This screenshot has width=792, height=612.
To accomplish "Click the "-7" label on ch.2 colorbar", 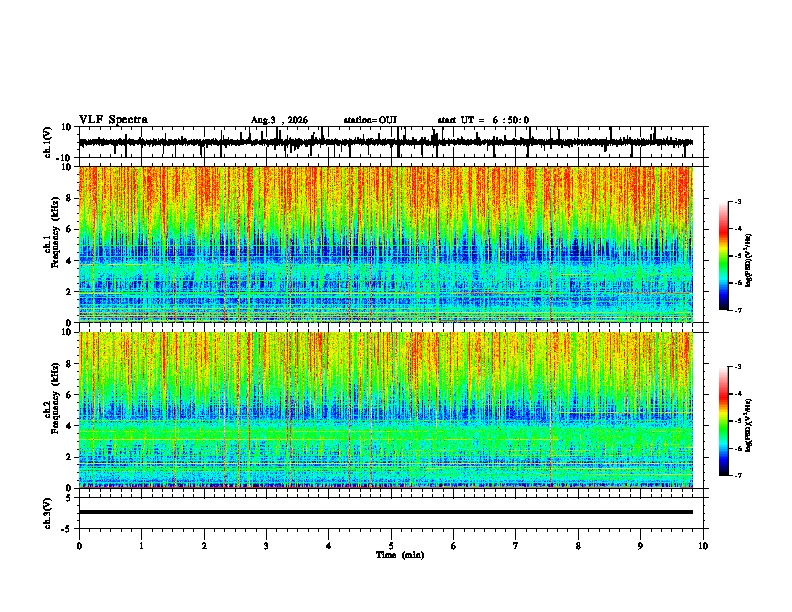I will pos(737,475).
